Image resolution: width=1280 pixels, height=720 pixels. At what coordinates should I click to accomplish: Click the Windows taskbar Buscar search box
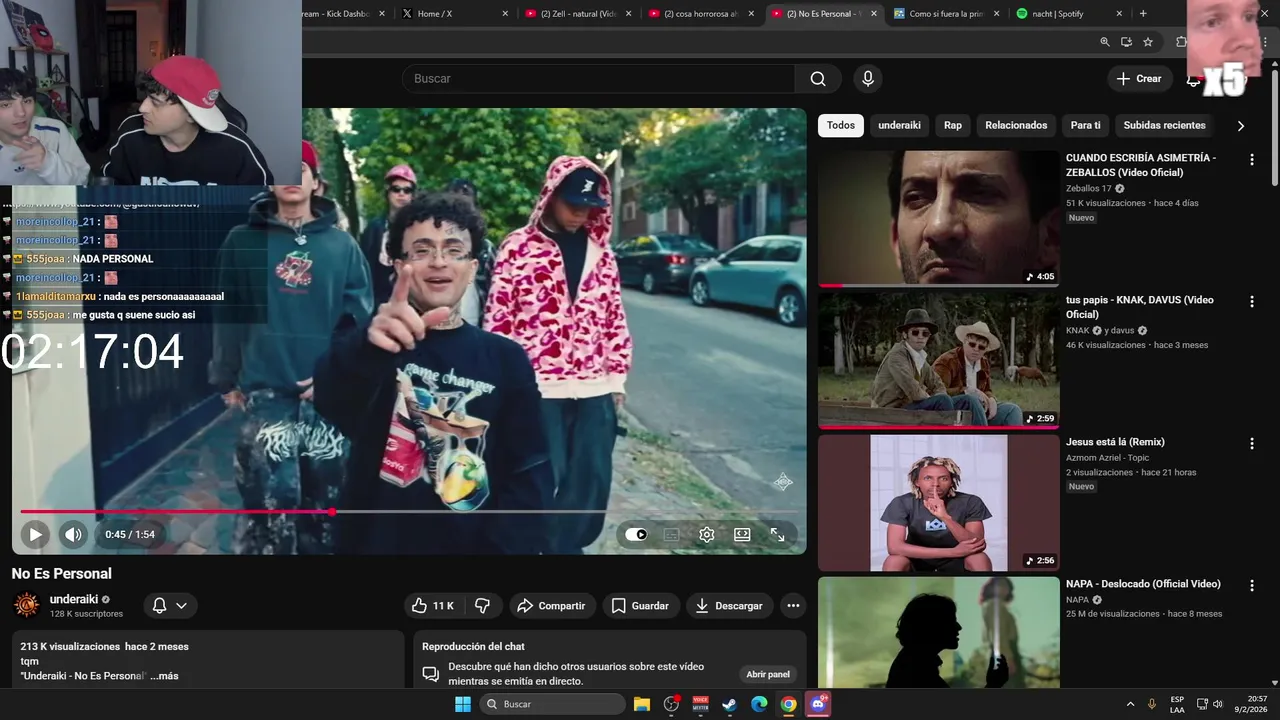click(552, 704)
